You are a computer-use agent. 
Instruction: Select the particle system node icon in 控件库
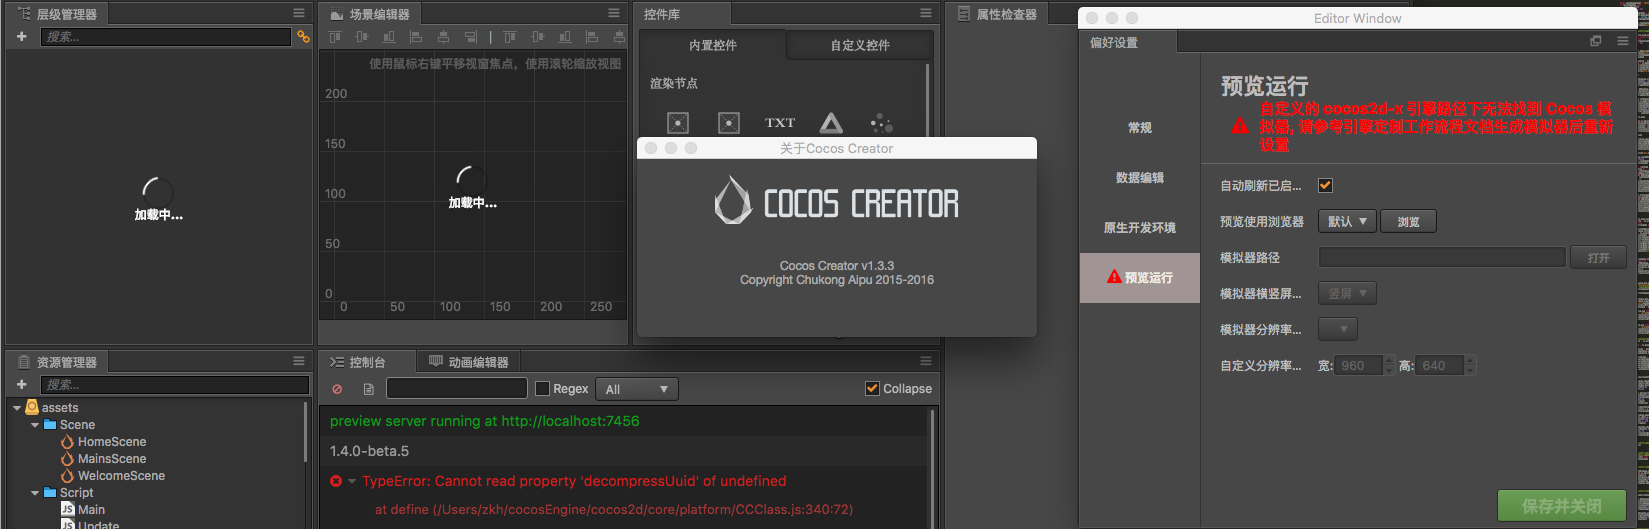pyautogui.click(x=882, y=123)
